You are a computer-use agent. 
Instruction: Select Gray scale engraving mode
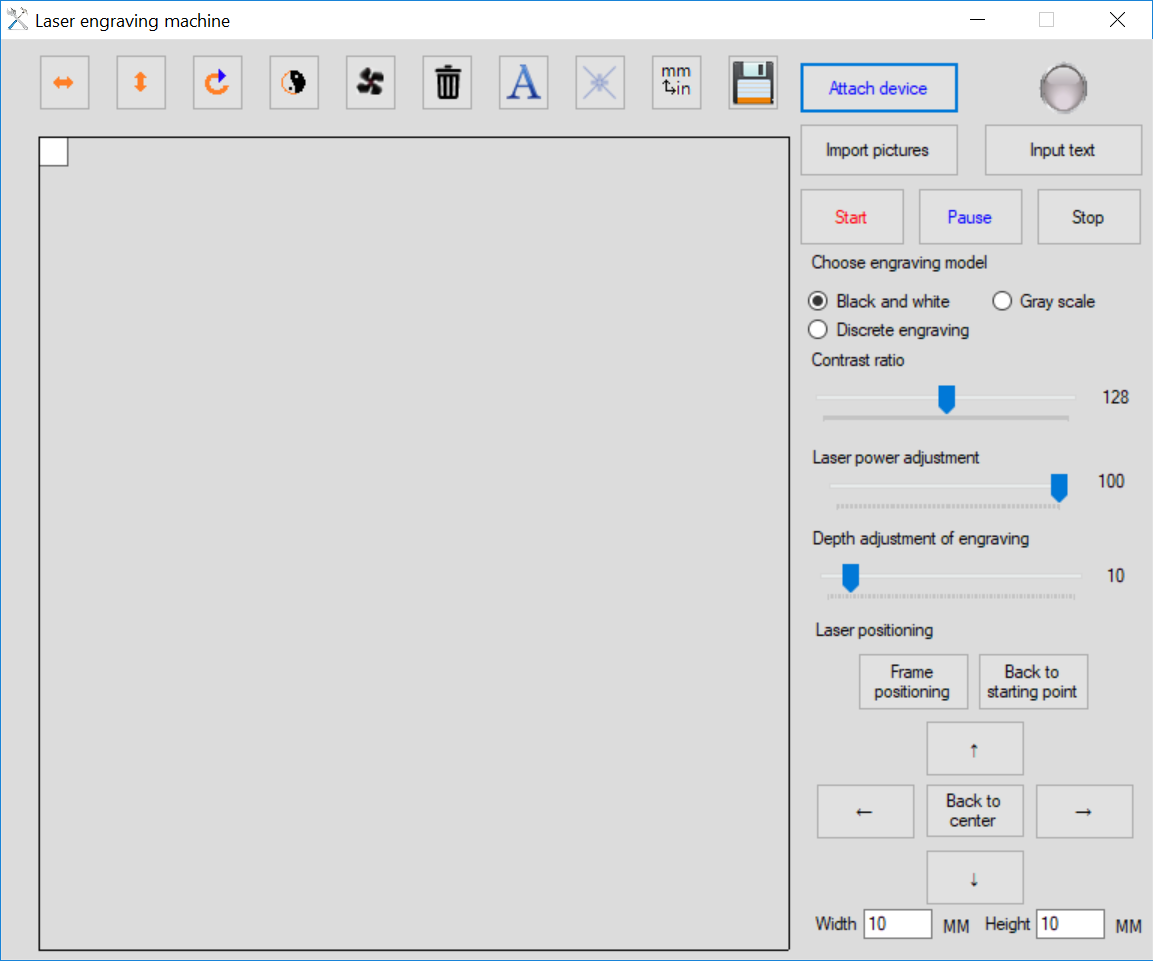pyautogui.click(x=1043, y=301)
